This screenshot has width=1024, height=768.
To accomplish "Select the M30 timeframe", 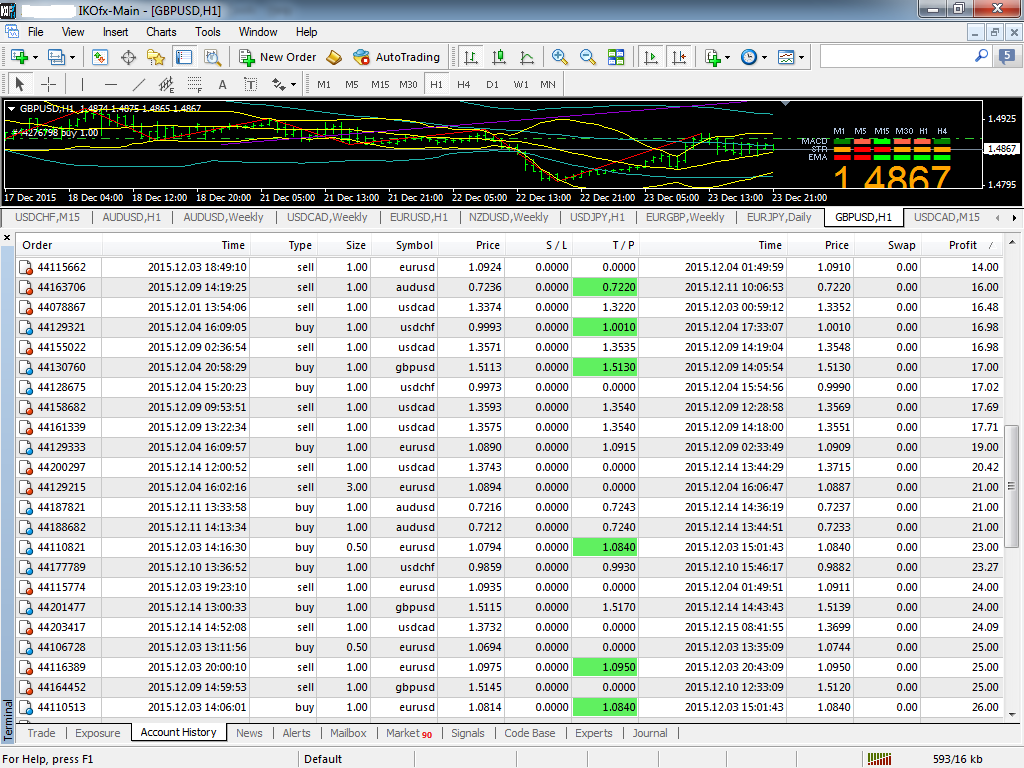I will pos(408,84).
